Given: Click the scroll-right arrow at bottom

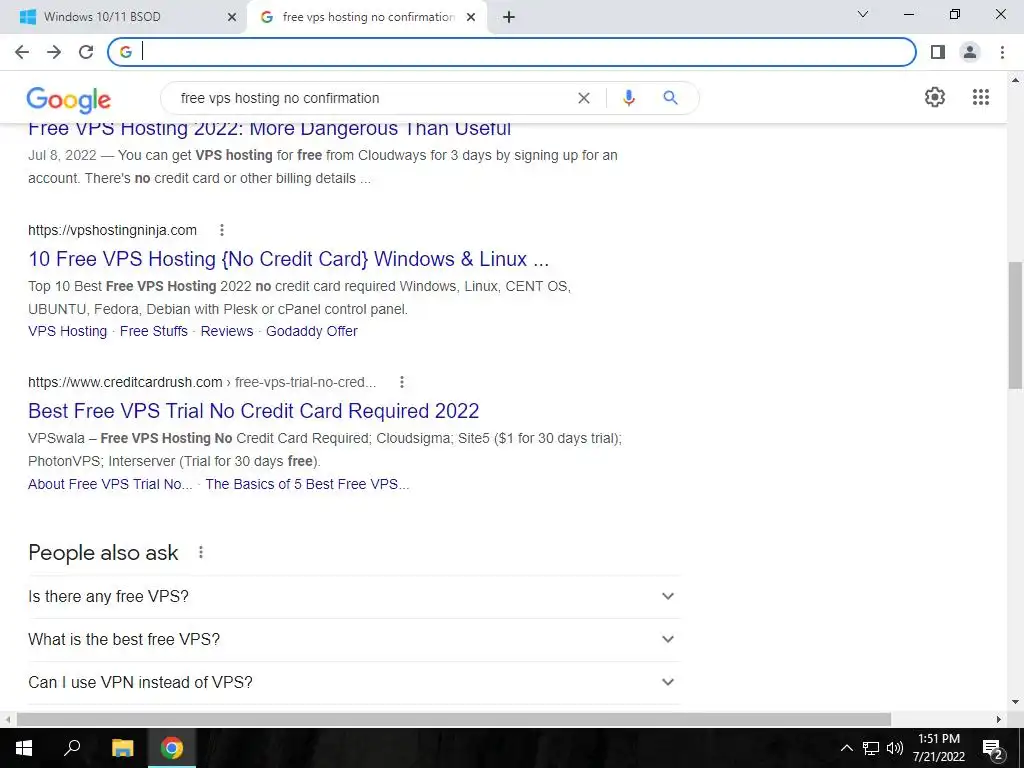Looking at the screenshot, I should click(x=999, y=719).
